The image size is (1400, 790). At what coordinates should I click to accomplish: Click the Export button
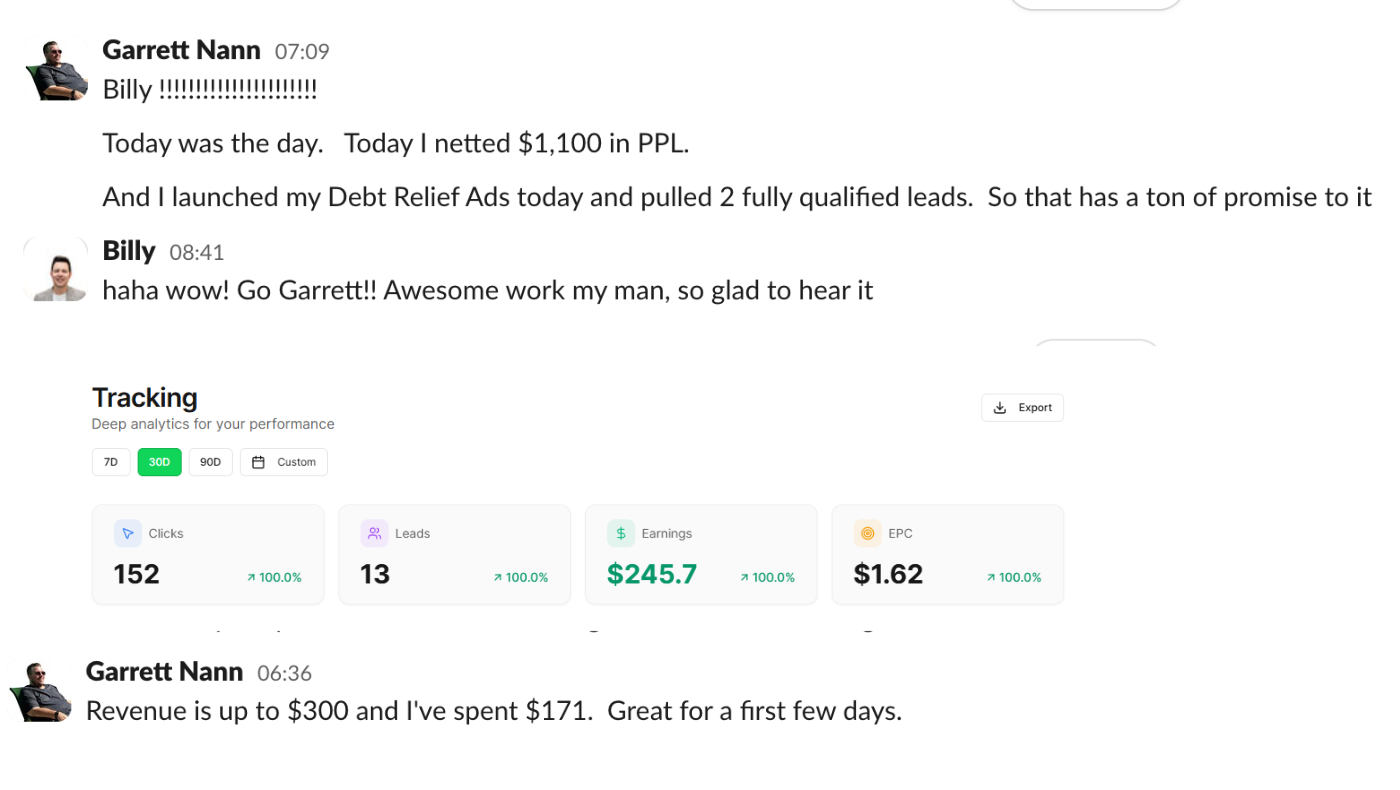(1022, 408)
